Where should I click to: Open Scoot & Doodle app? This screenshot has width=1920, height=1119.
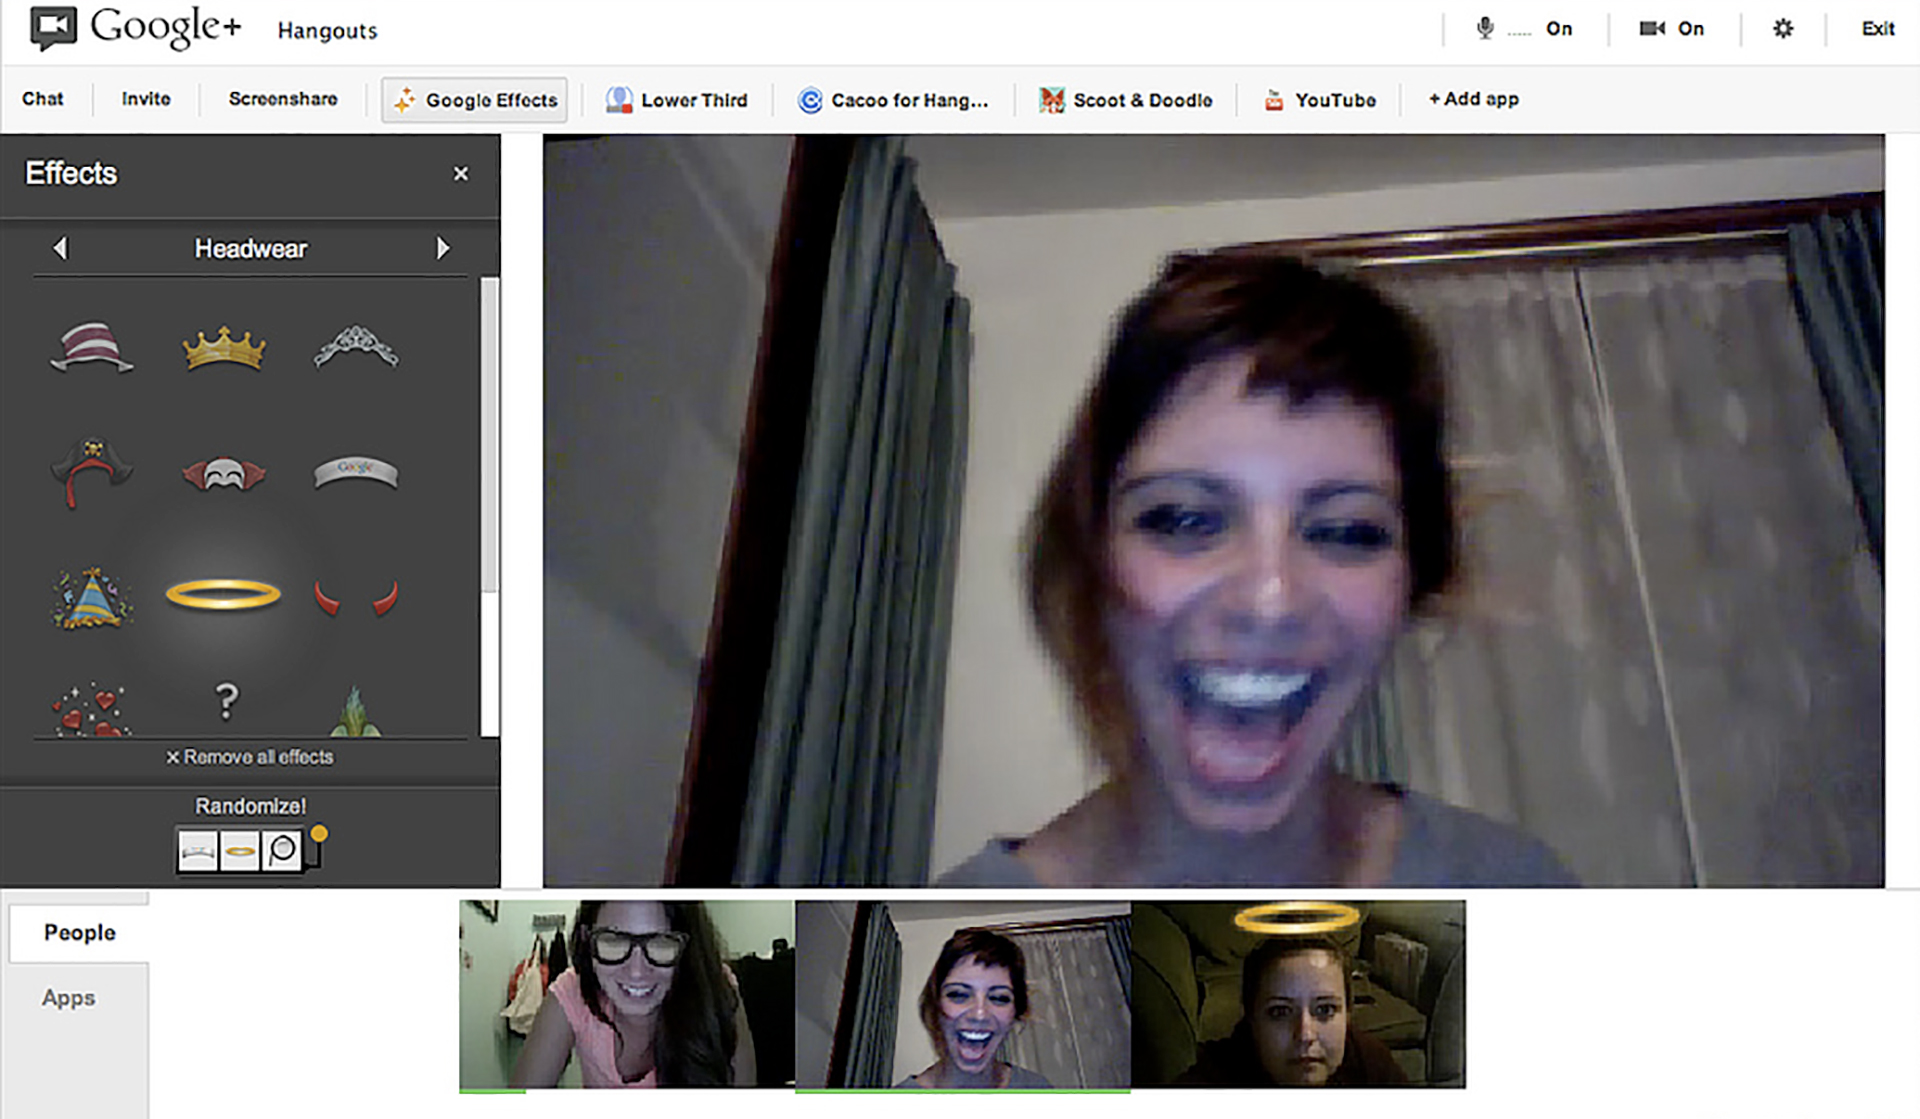(x=1126, y=100)
